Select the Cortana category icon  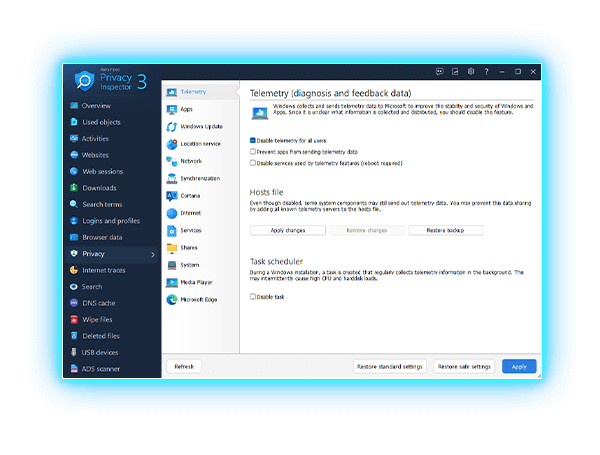[x=172, y=196]
